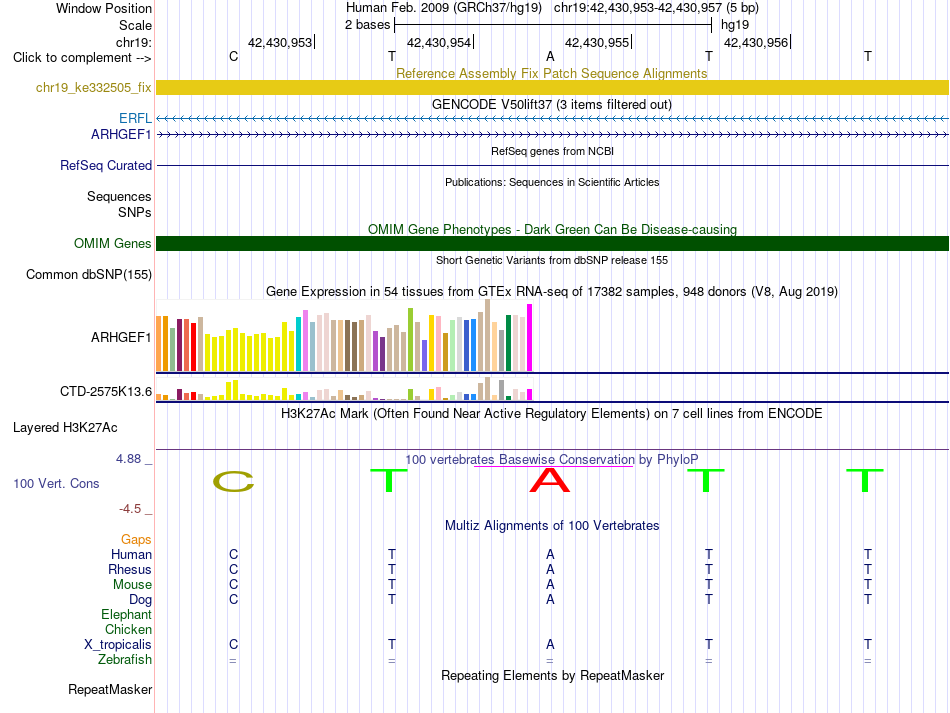The width and height of the screenshot is (950, 713).
Task: Click the 42,430,955 position label
Action: [x=597, y=42]
